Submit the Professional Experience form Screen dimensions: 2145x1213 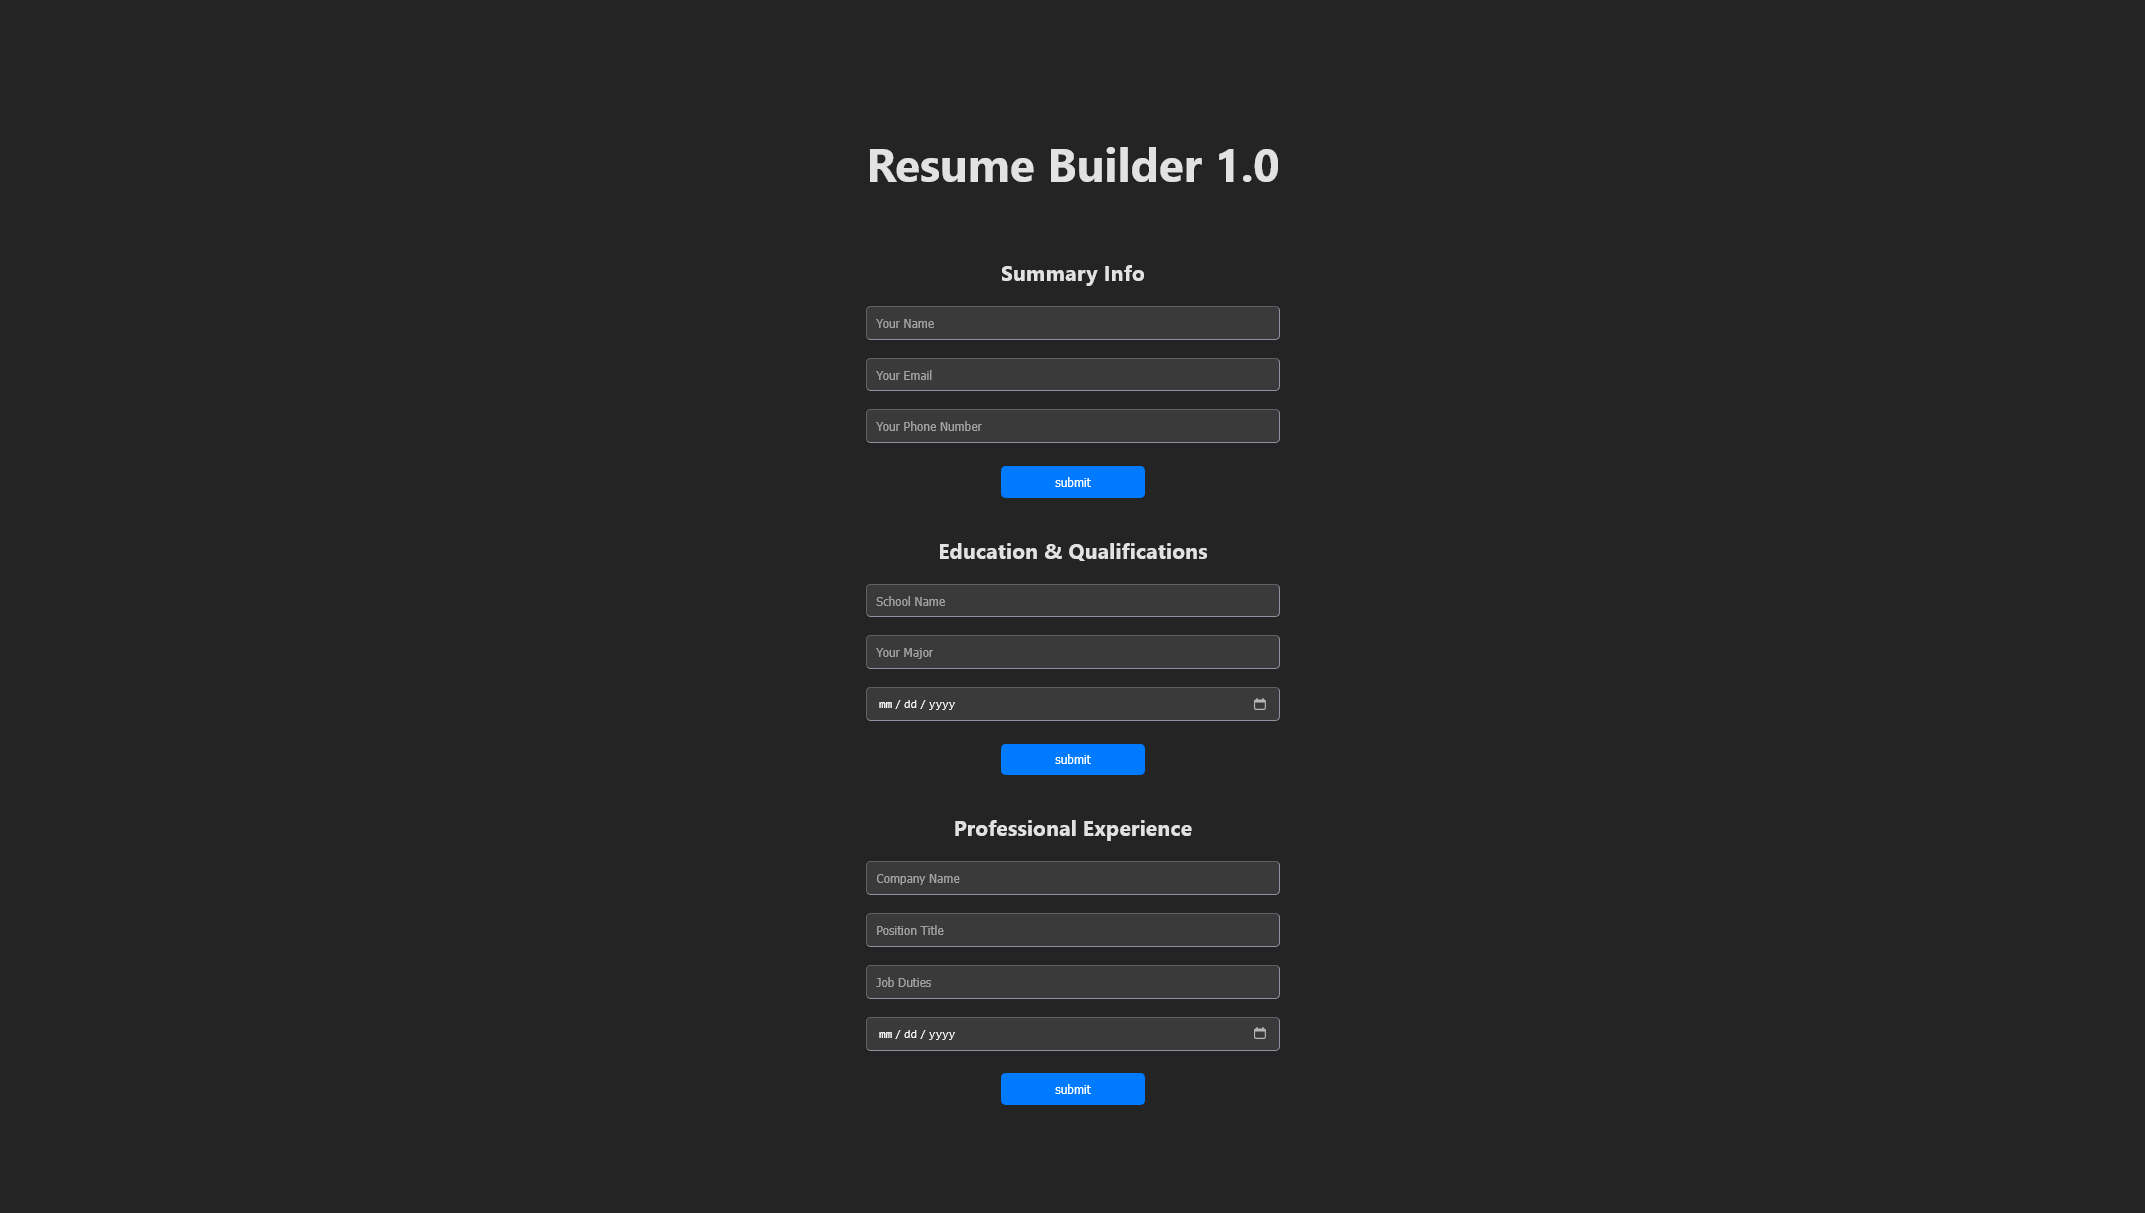click(1072, 1089)
